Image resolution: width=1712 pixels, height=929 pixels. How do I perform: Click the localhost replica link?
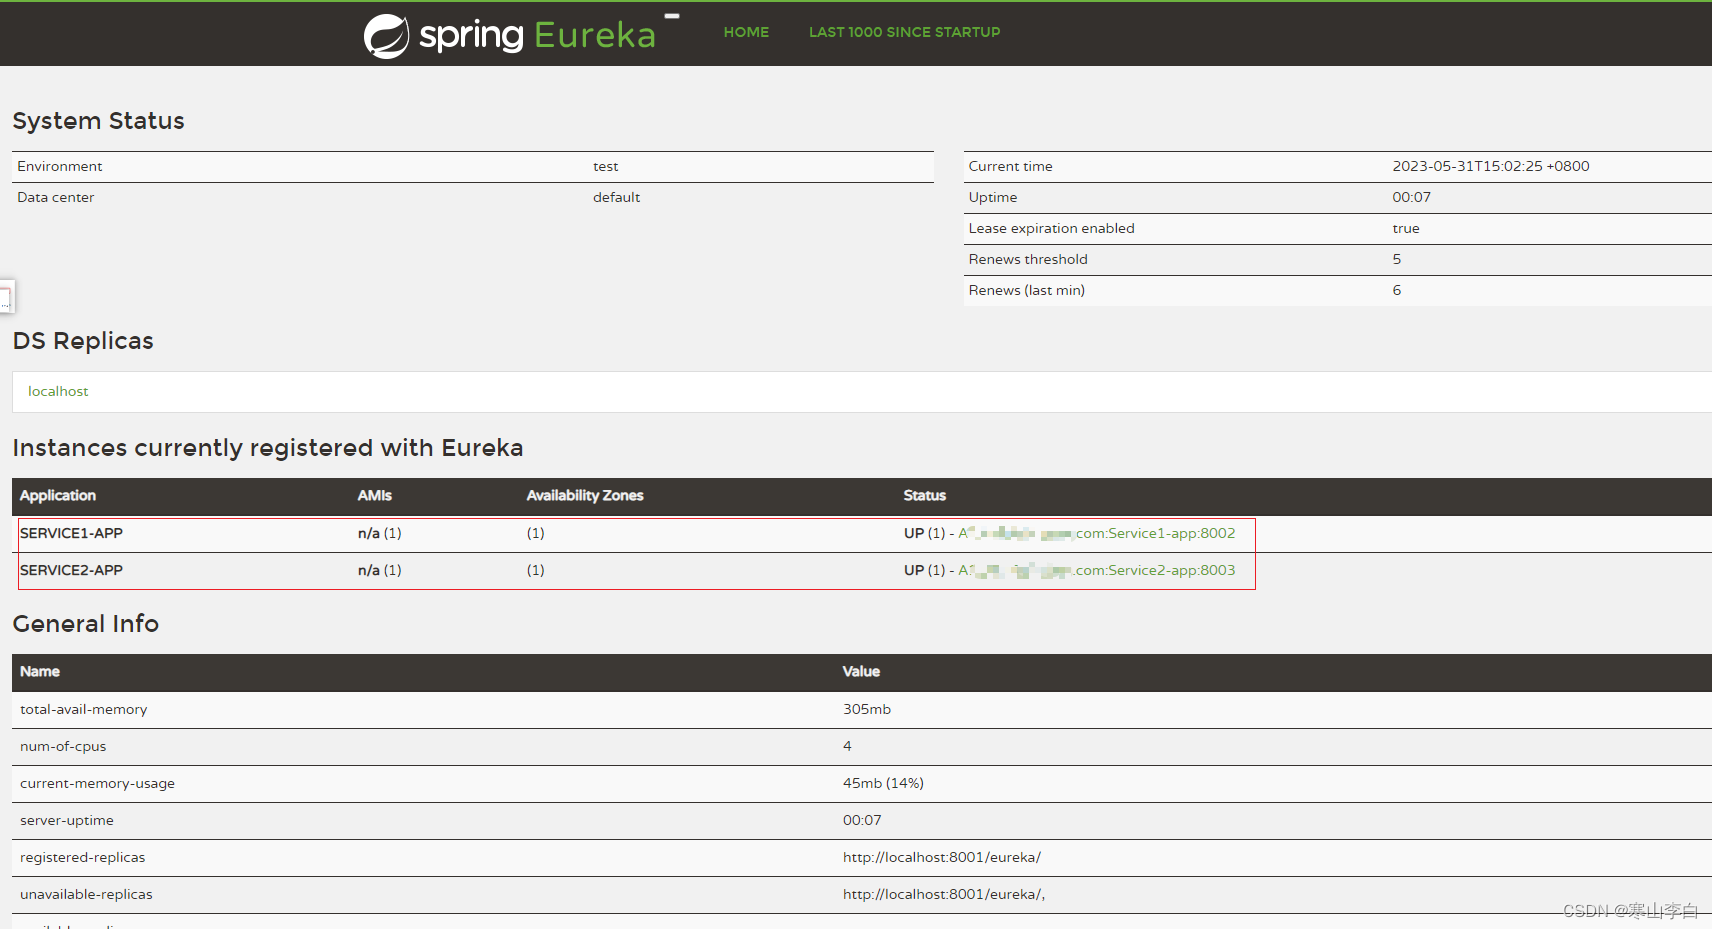58,391
